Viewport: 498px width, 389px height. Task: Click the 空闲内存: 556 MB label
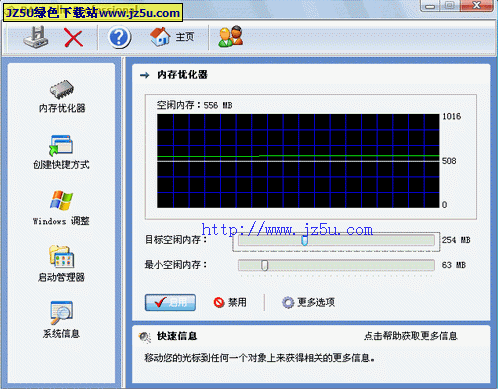click(x=194, y=105)
